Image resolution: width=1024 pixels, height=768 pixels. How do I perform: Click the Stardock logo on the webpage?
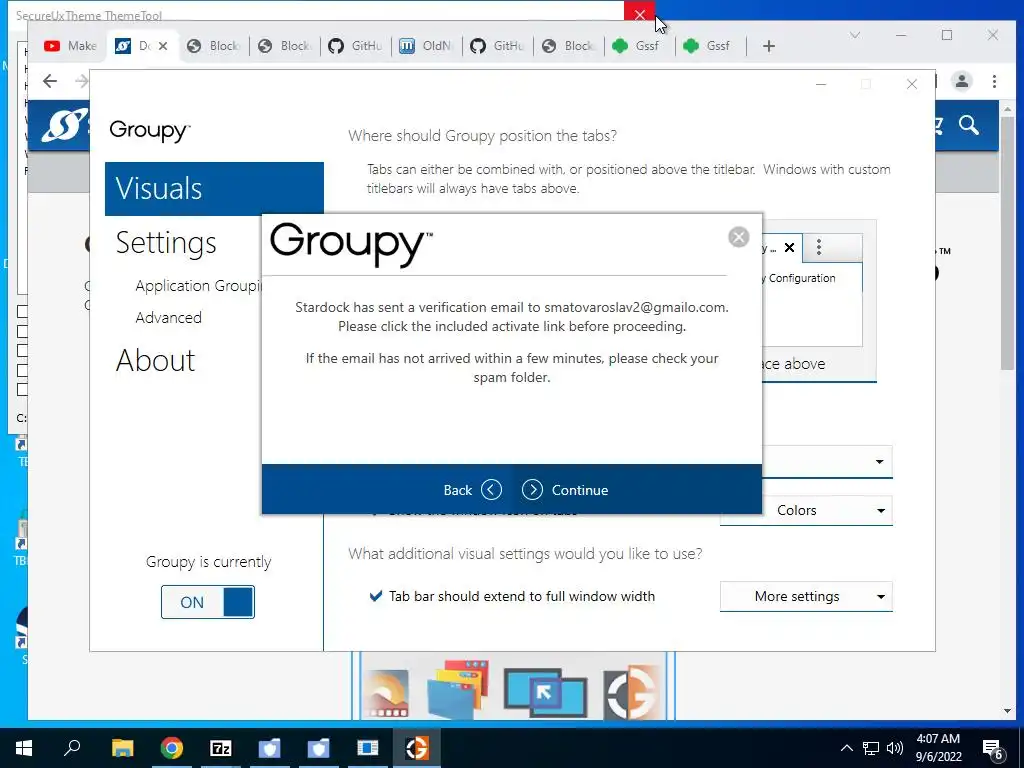coord(63,124)
